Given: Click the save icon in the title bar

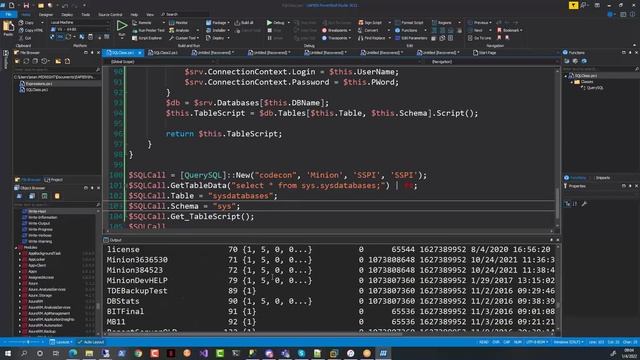Looking at the screenshot, I should point(26,5).
